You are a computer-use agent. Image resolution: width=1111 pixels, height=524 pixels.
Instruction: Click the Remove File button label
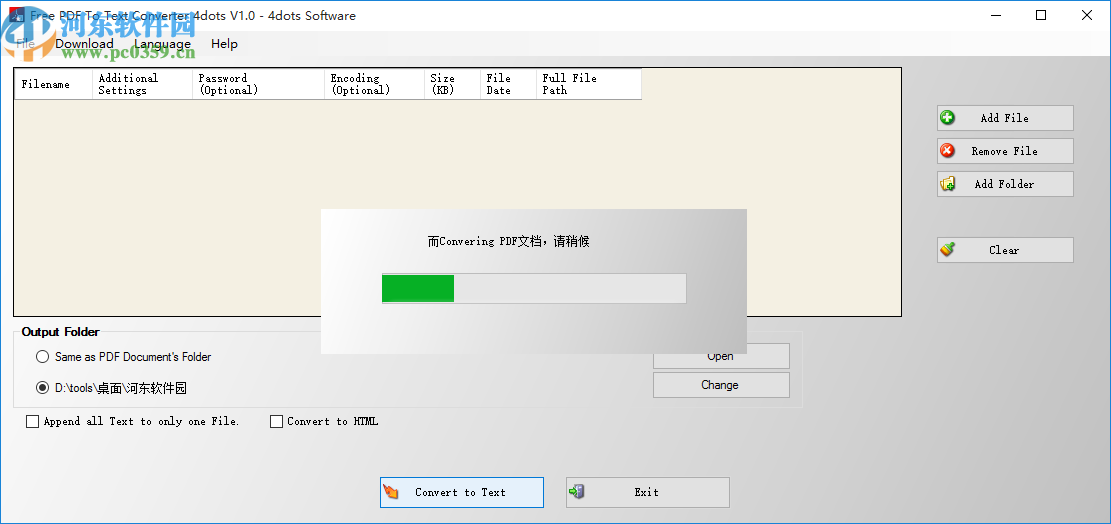point(1004,151)
